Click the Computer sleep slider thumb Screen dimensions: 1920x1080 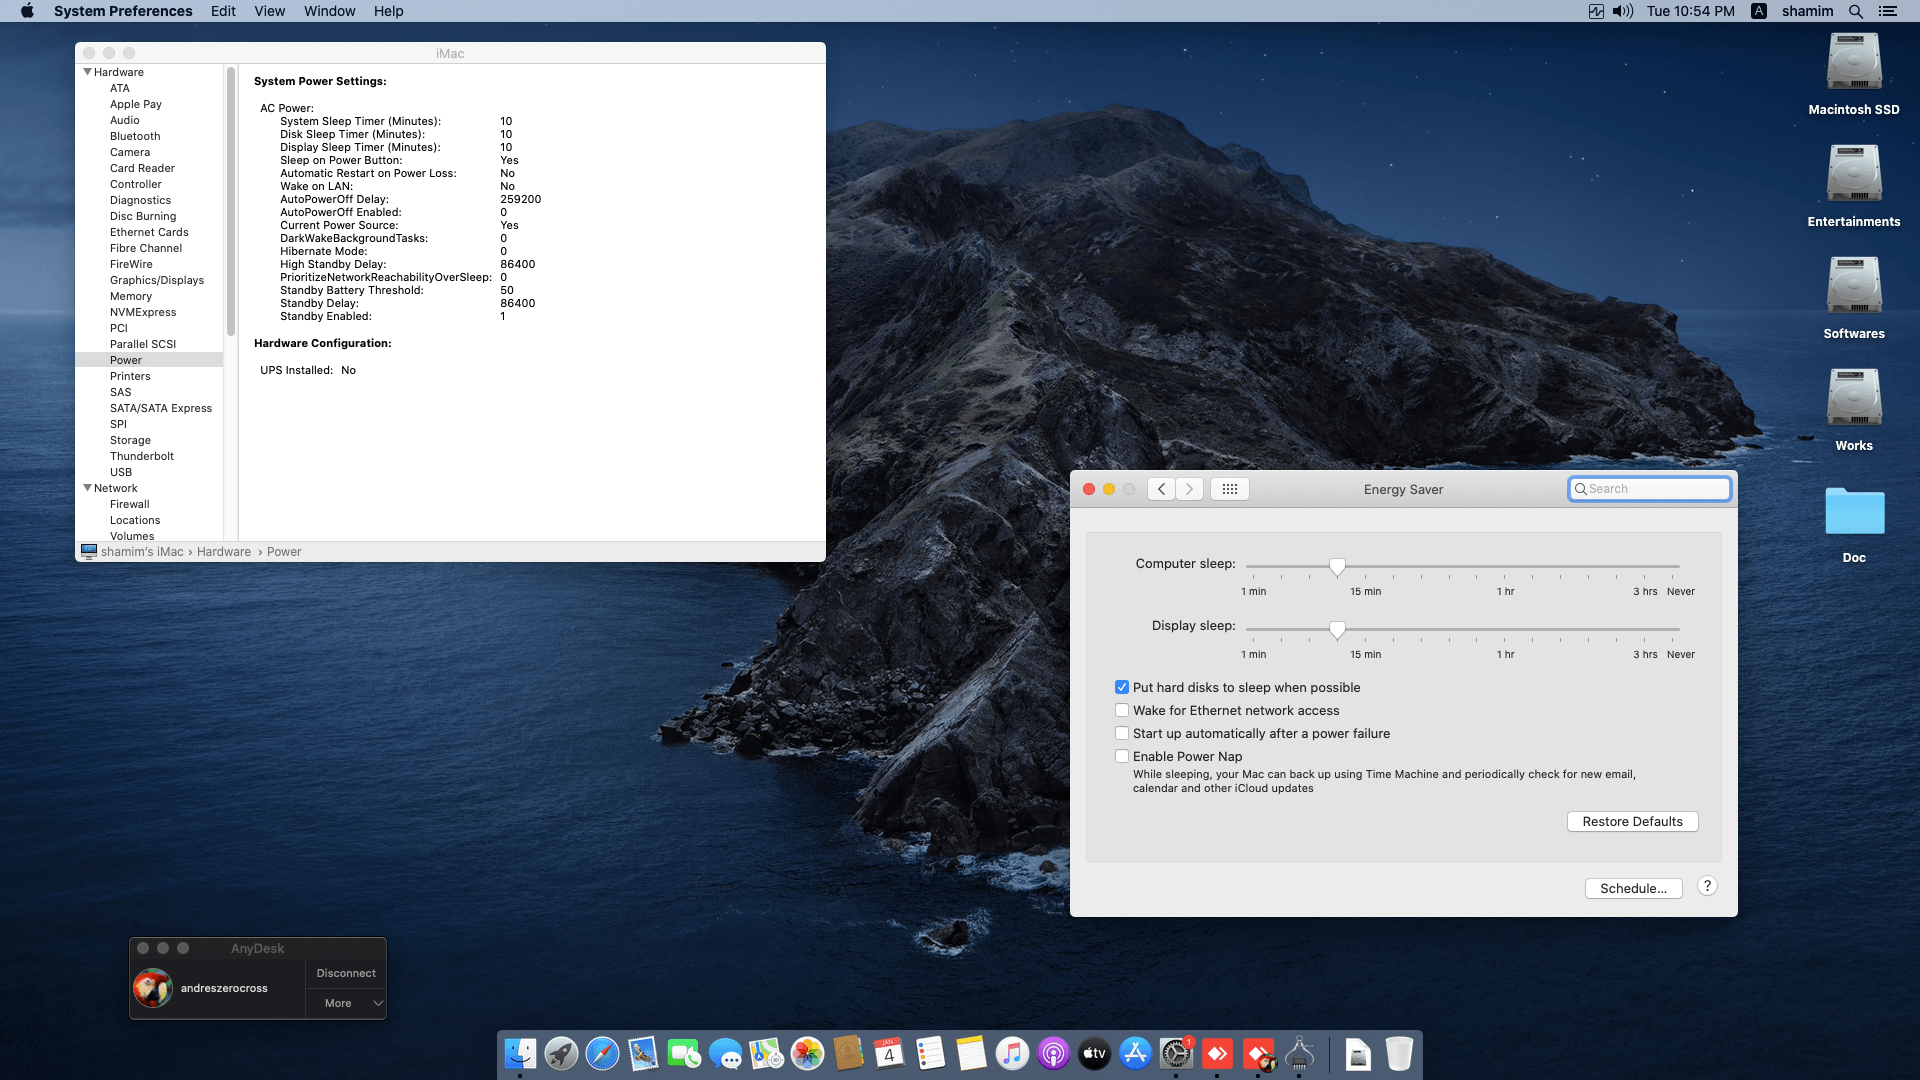coord(1337,567)
